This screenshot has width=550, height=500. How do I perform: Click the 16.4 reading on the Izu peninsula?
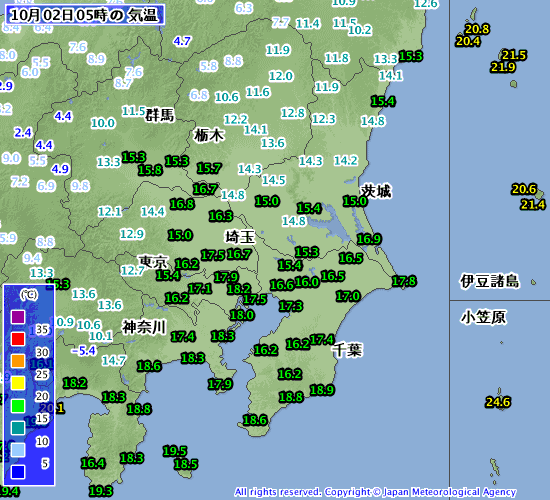[x=93, y=463]
